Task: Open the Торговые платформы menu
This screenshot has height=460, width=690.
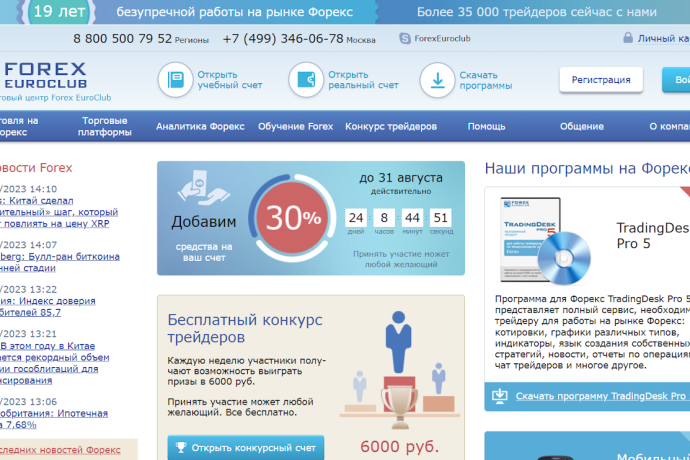Action: (105, 126)
